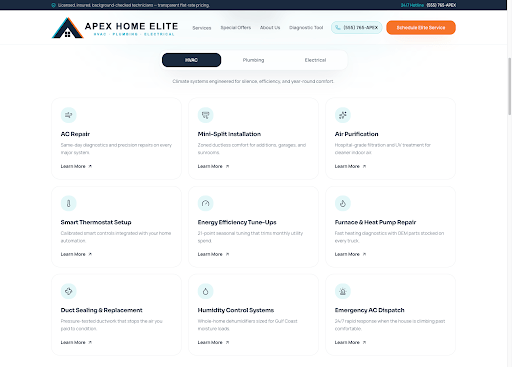
Task: Click the phone number button in header
Action: (x=357, y=28)
